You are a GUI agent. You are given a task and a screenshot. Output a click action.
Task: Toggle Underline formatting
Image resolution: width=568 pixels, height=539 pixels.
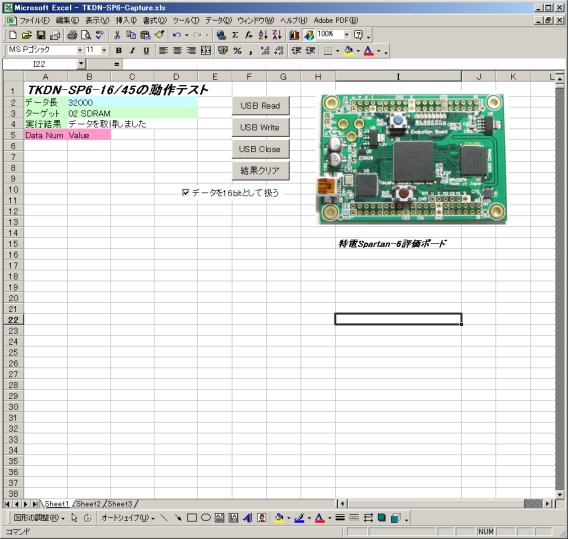(x=146, y=51)
